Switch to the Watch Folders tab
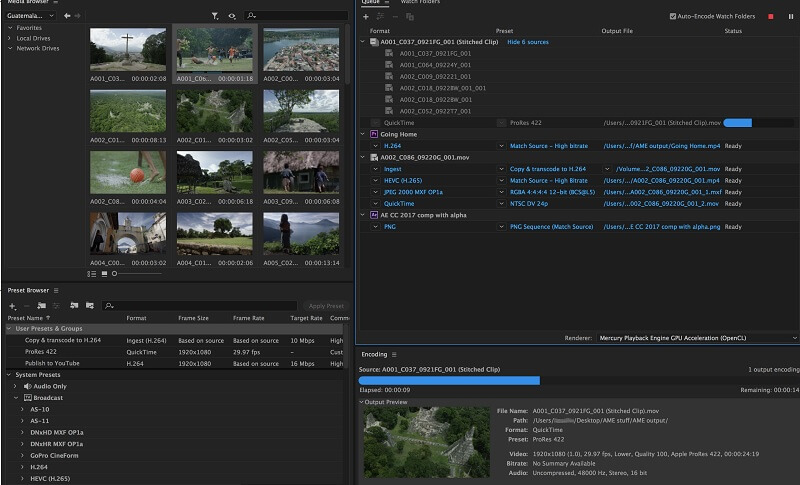Image resolution: width=800 pixels, height=485 pixels. pyautogui.click(x=422, y=2)
